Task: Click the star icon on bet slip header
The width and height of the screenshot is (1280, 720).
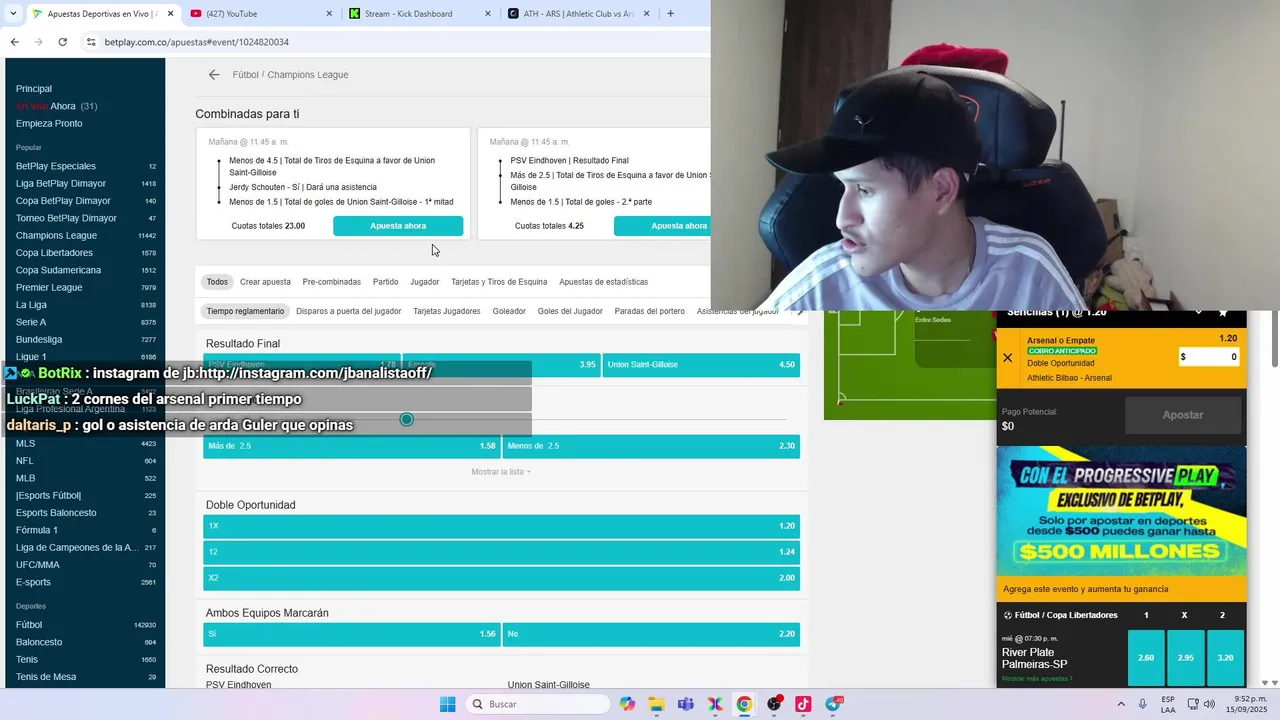Action: (x=1223, y=313)
